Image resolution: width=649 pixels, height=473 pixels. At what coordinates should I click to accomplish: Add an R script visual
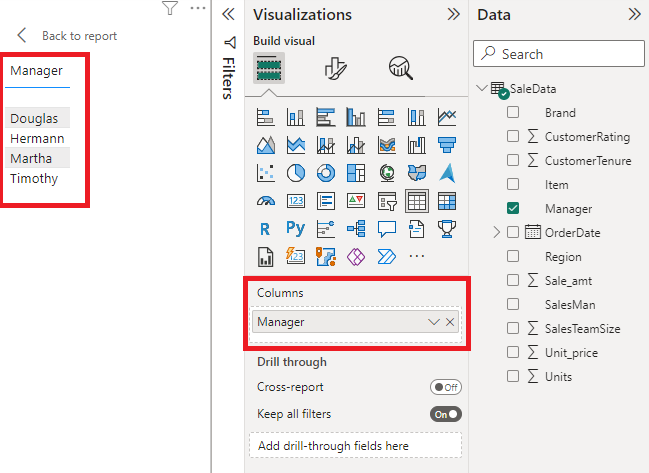coord(265,229)
